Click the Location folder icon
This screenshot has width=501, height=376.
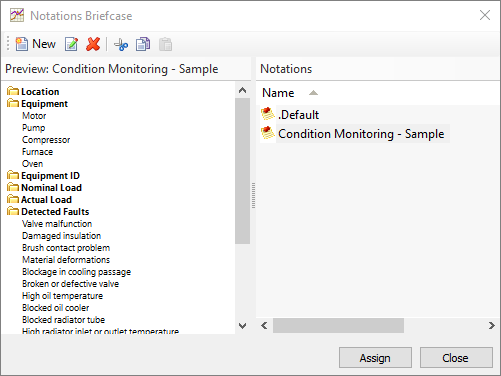(x=13, y=91)
